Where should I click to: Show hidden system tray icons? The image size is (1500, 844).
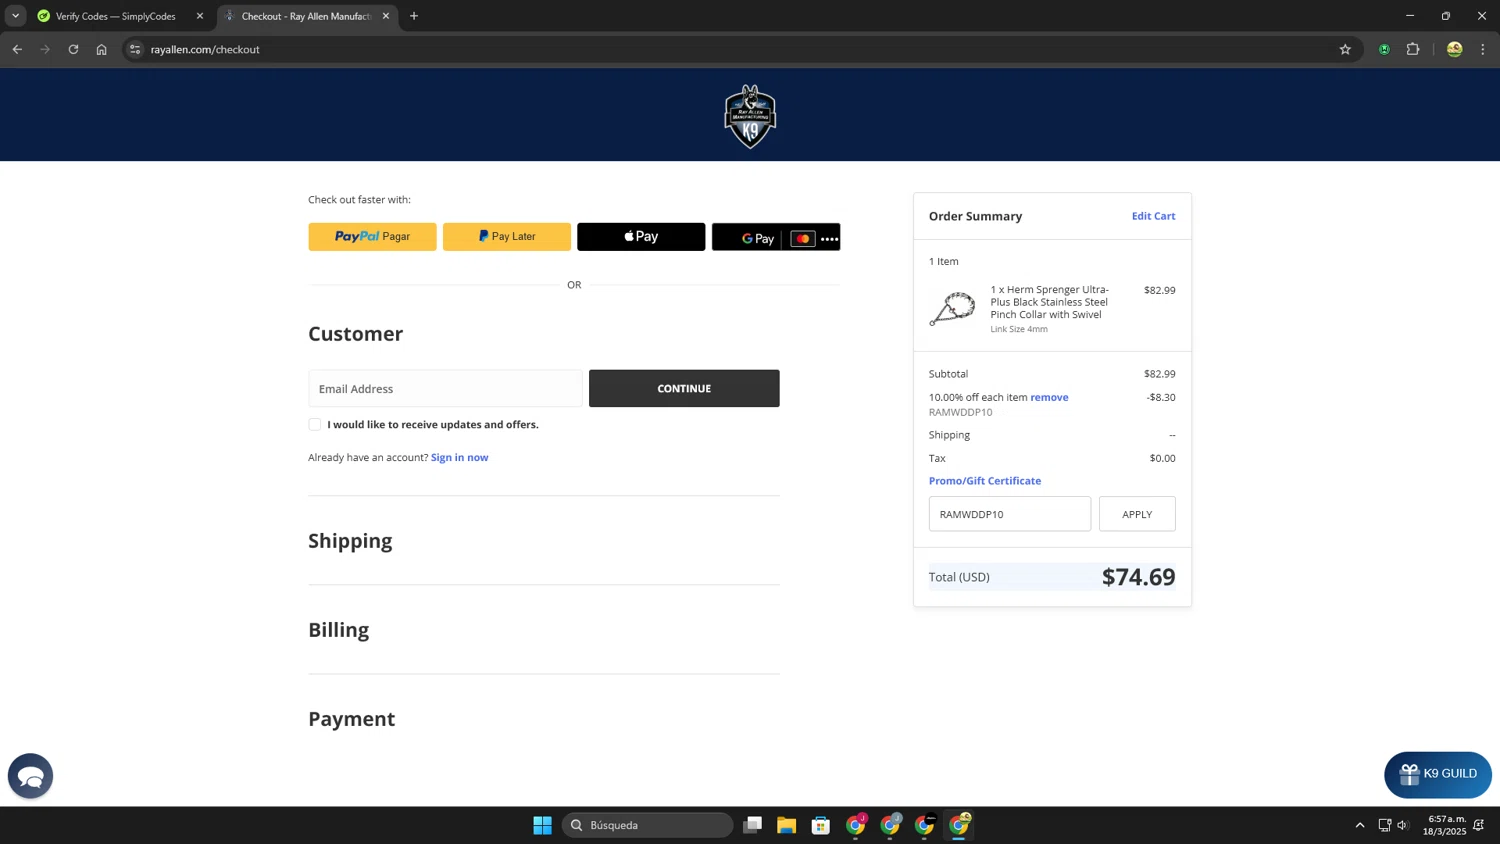click(x=1360, y=825)
